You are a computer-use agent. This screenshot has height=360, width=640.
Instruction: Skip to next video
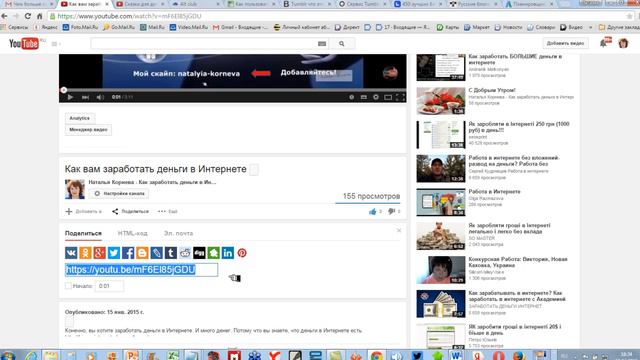coord(85,97)
